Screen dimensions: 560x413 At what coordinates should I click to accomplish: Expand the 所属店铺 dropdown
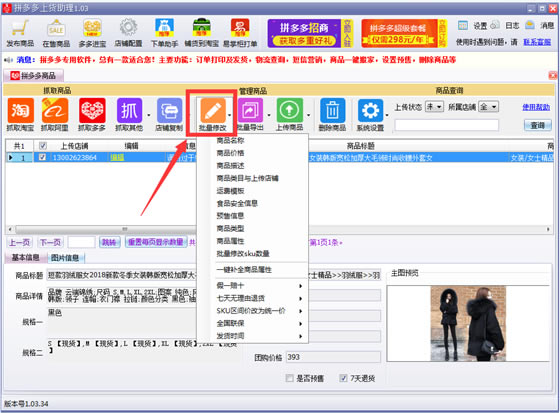pyautogui.click(x=489, y=106)
